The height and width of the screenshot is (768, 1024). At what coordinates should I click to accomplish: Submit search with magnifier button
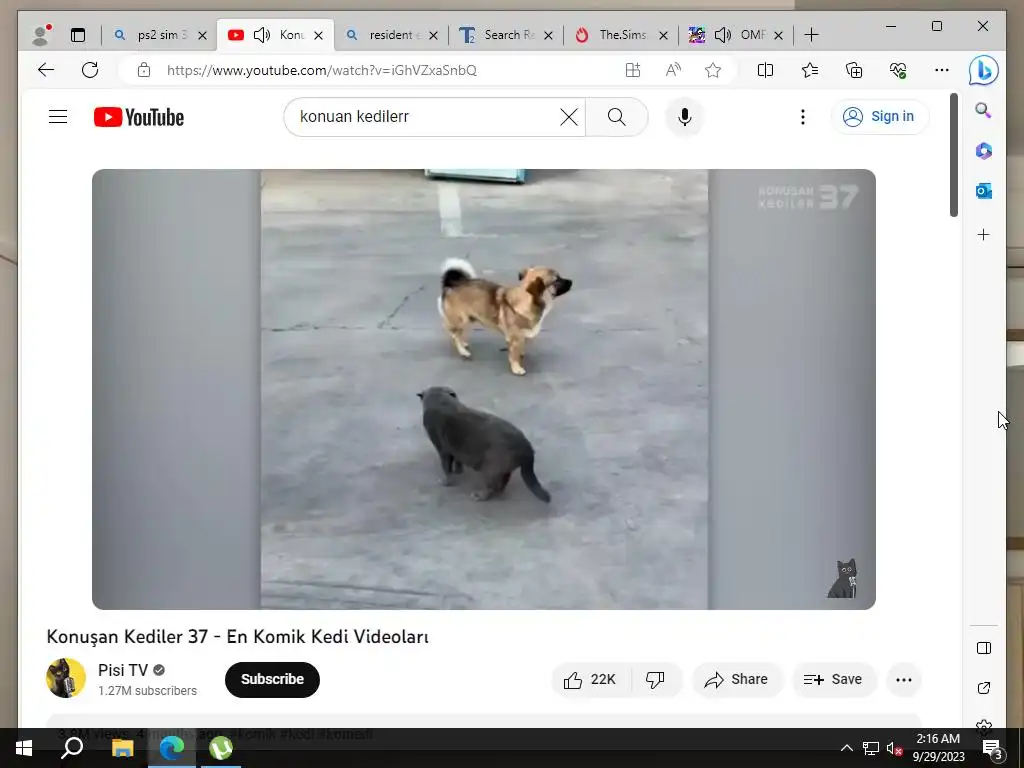616,117
